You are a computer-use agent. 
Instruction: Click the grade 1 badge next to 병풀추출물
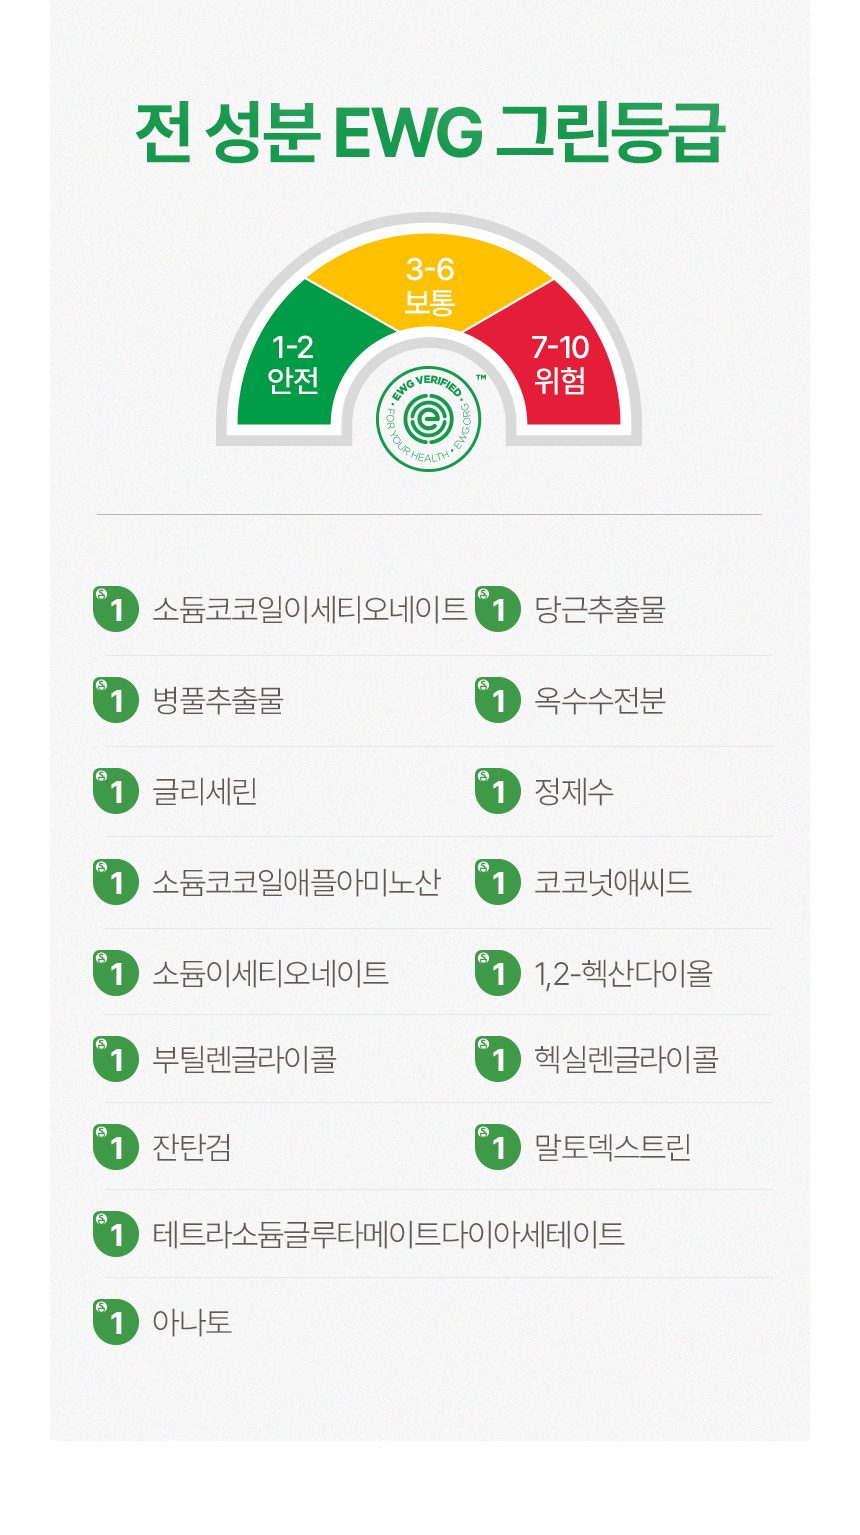(x=116, y=700)
